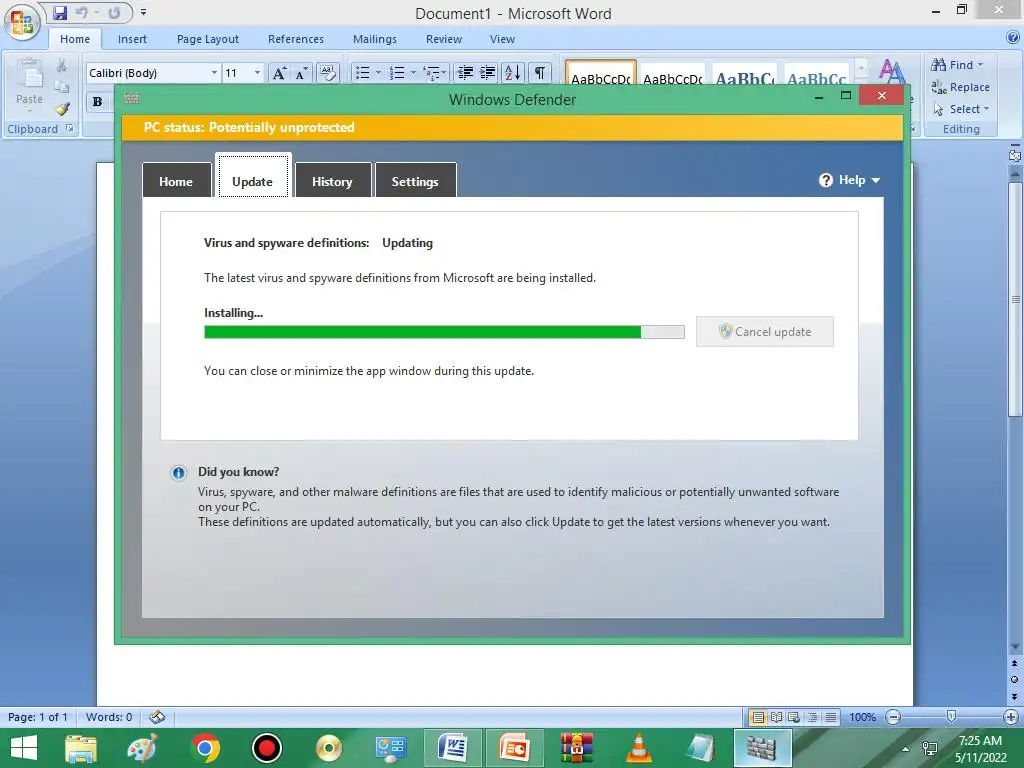
Task: Click the Change Styles icon
Action: [891, 71]
